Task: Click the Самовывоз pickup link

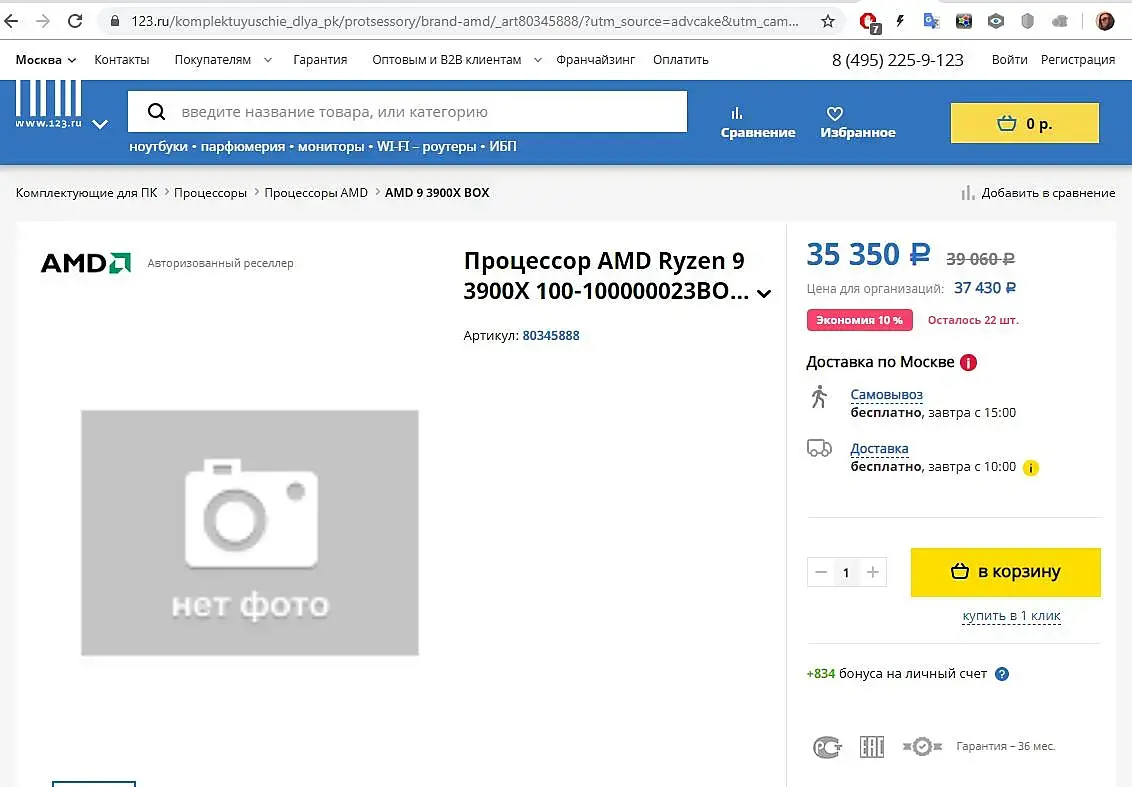Action: (887, 395)
